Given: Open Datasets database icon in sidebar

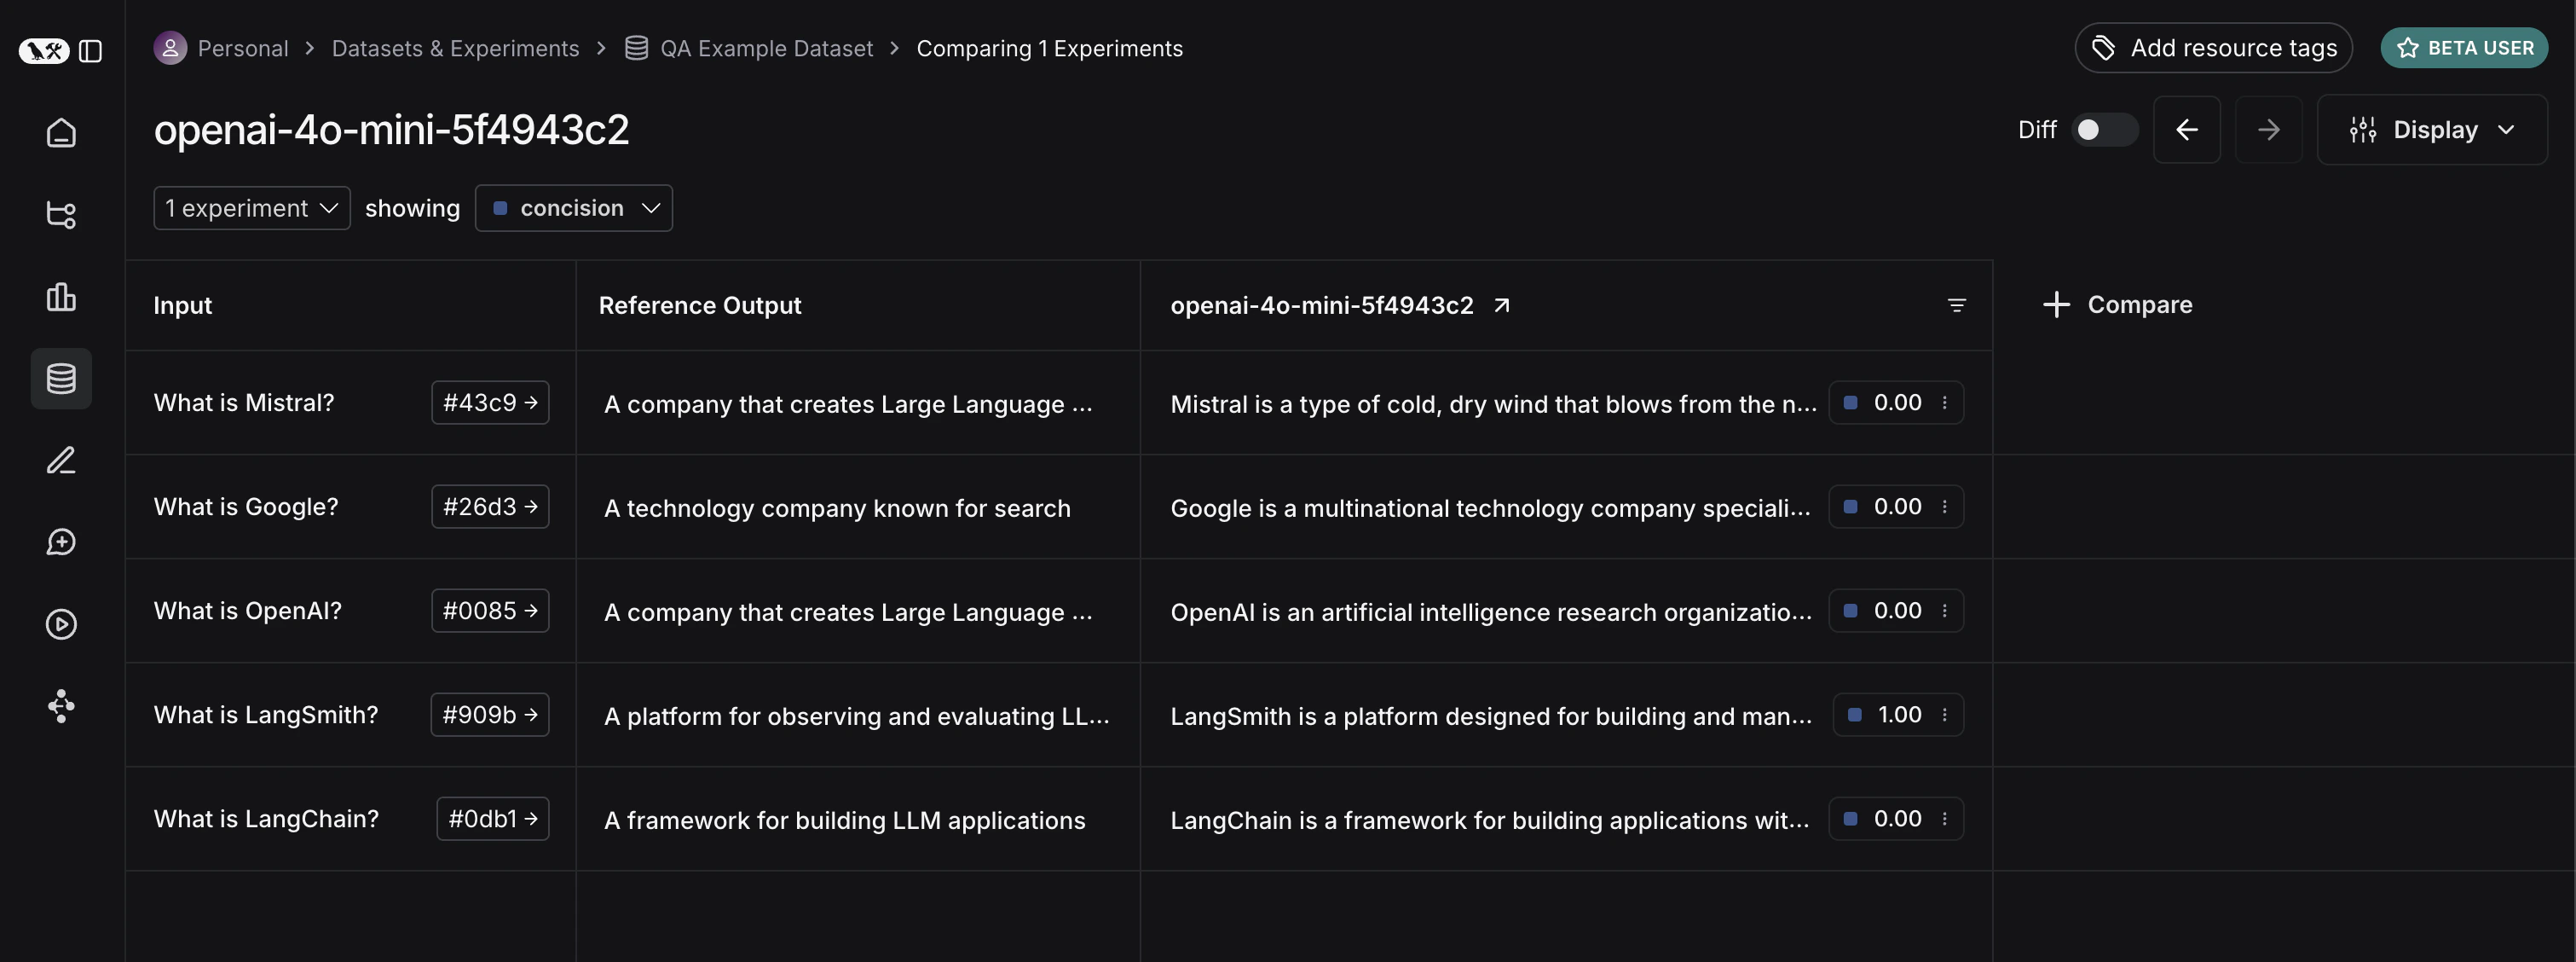Looking at the screenshot, I should click(61, 379).
